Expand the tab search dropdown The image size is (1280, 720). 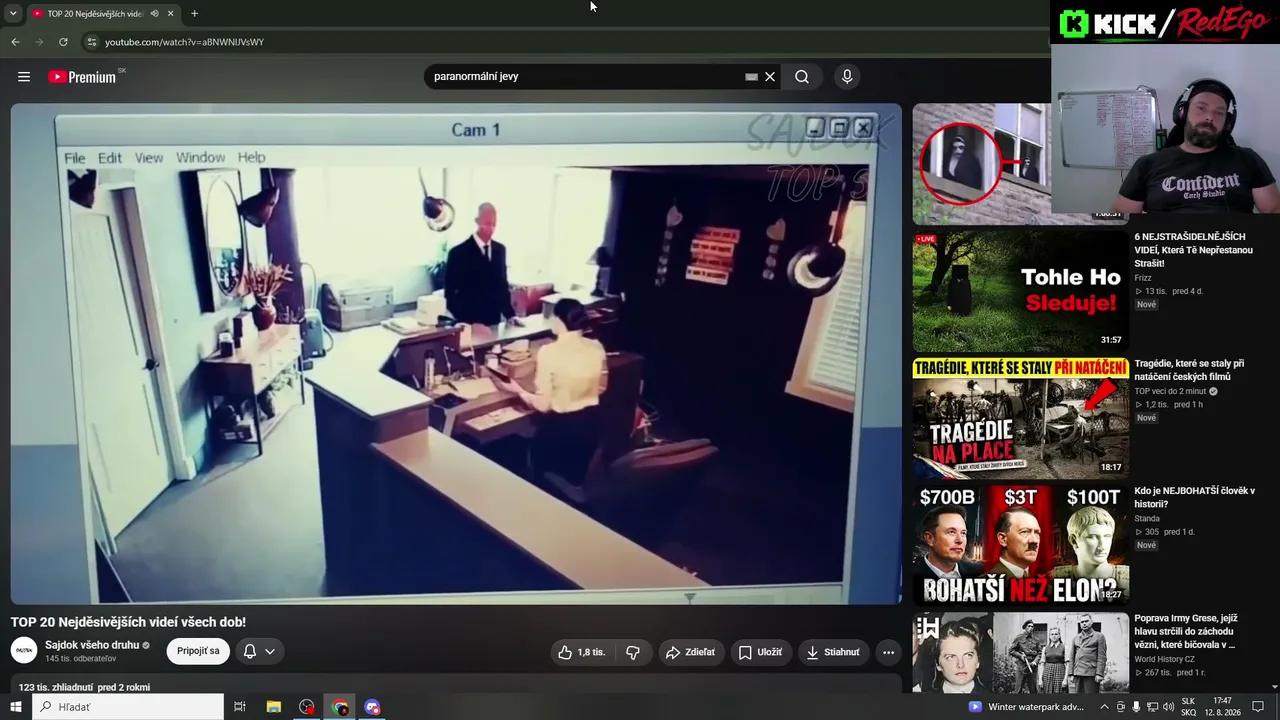coord(13,13)
